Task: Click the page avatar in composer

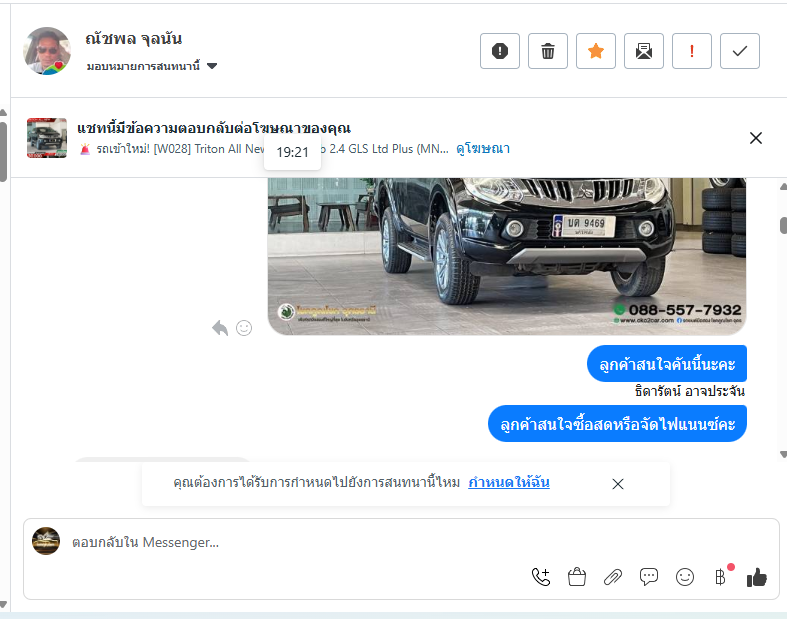Action: (x=46, y=541)
